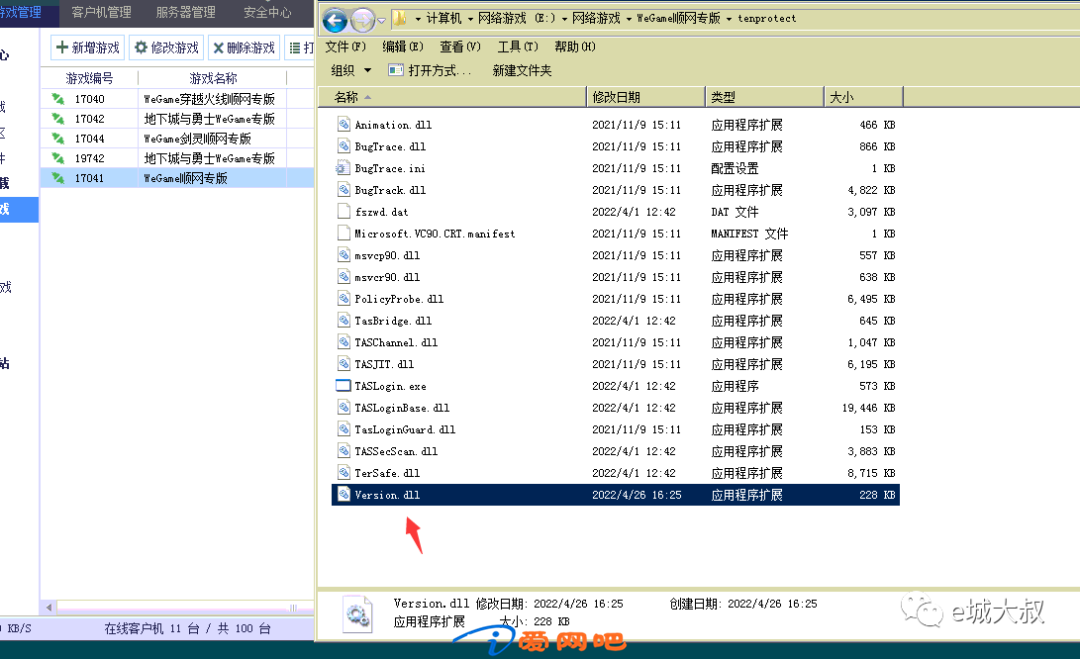This screenshot has height=659, width=1080.
Task: Open the navigation history dropdown arrow
Action: tap(382, 21)
